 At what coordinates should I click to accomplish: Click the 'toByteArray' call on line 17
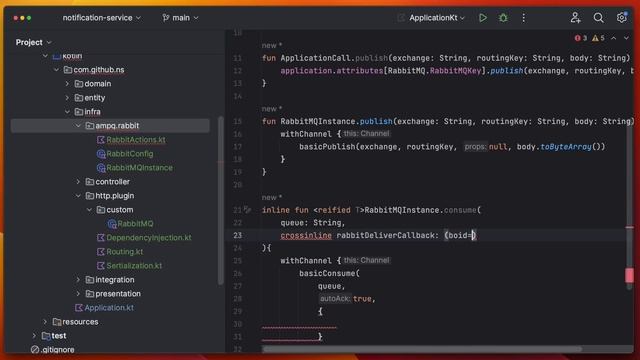566,147
